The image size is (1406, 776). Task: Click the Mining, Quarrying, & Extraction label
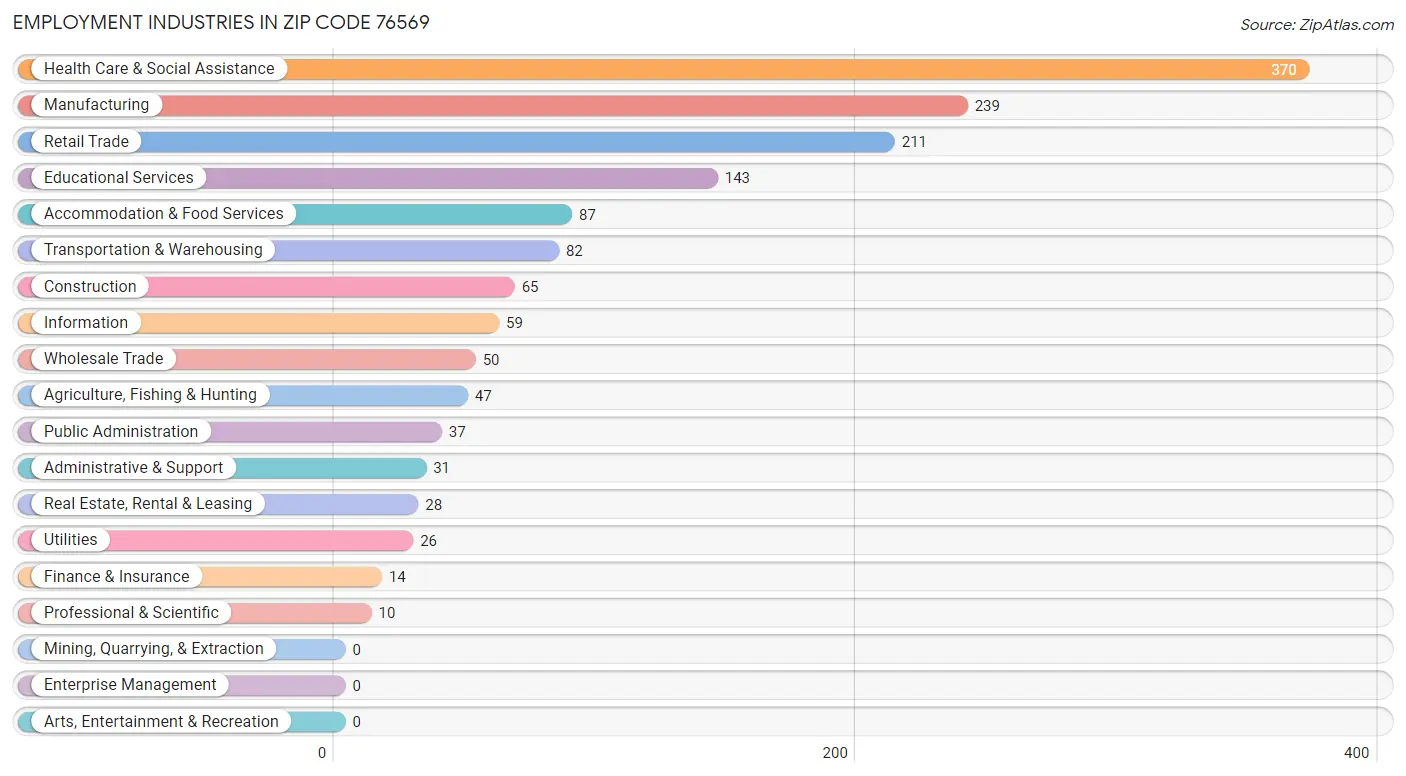pyautogui.click(x=154, y=649)
